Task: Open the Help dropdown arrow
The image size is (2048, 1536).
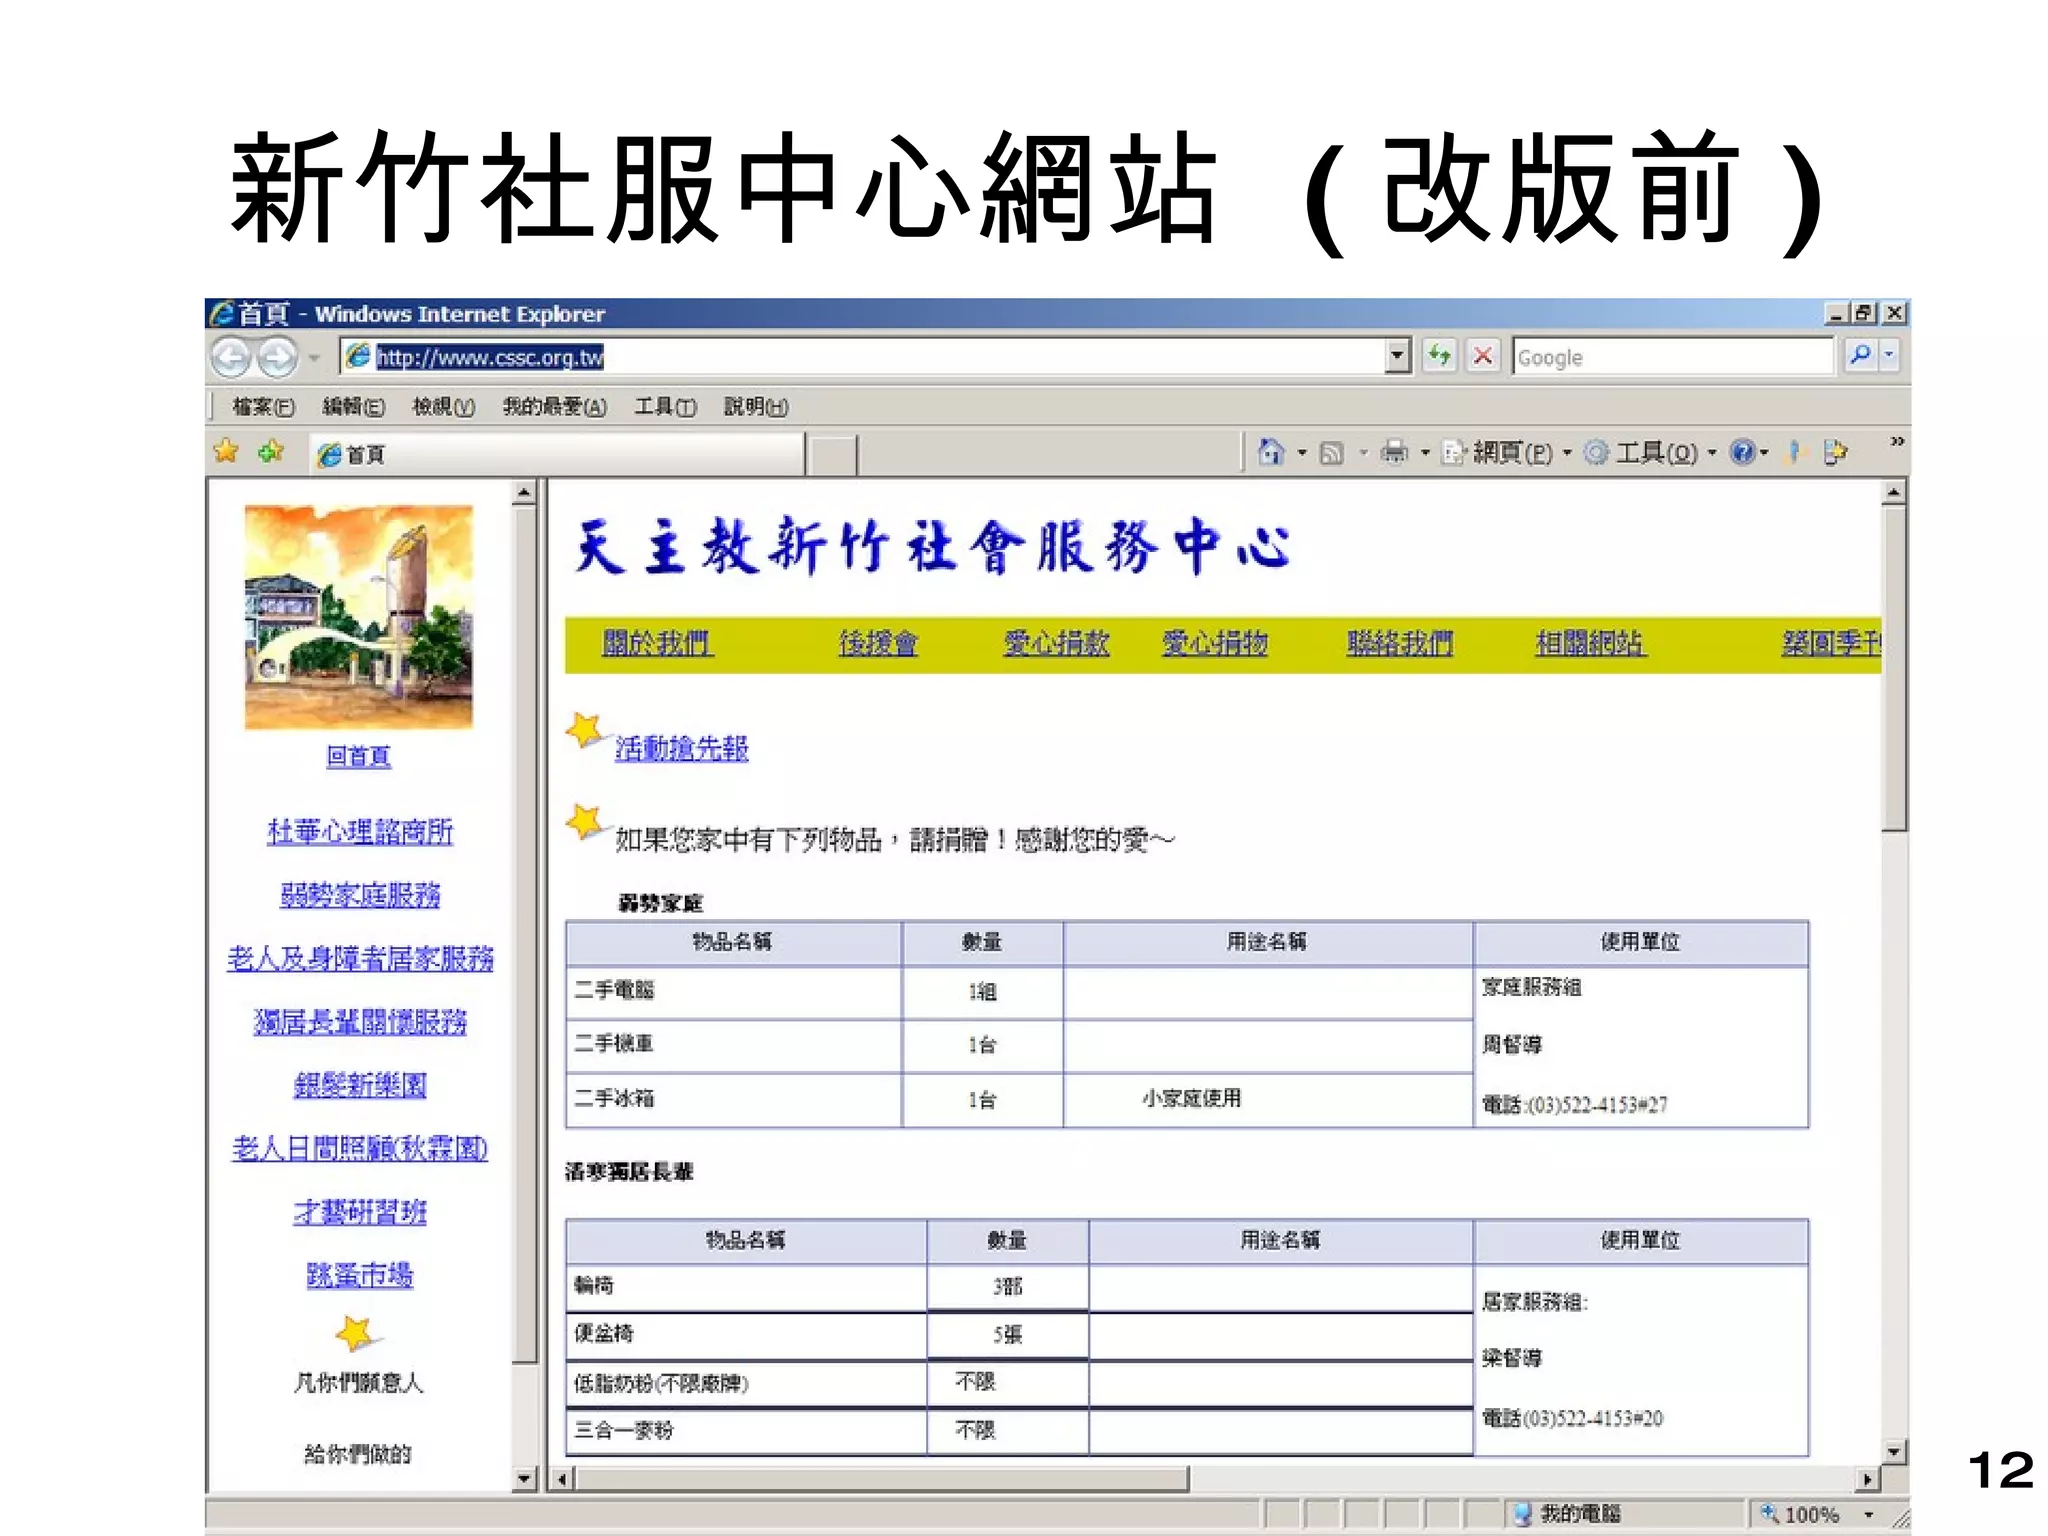Action: click(1764, 453)
